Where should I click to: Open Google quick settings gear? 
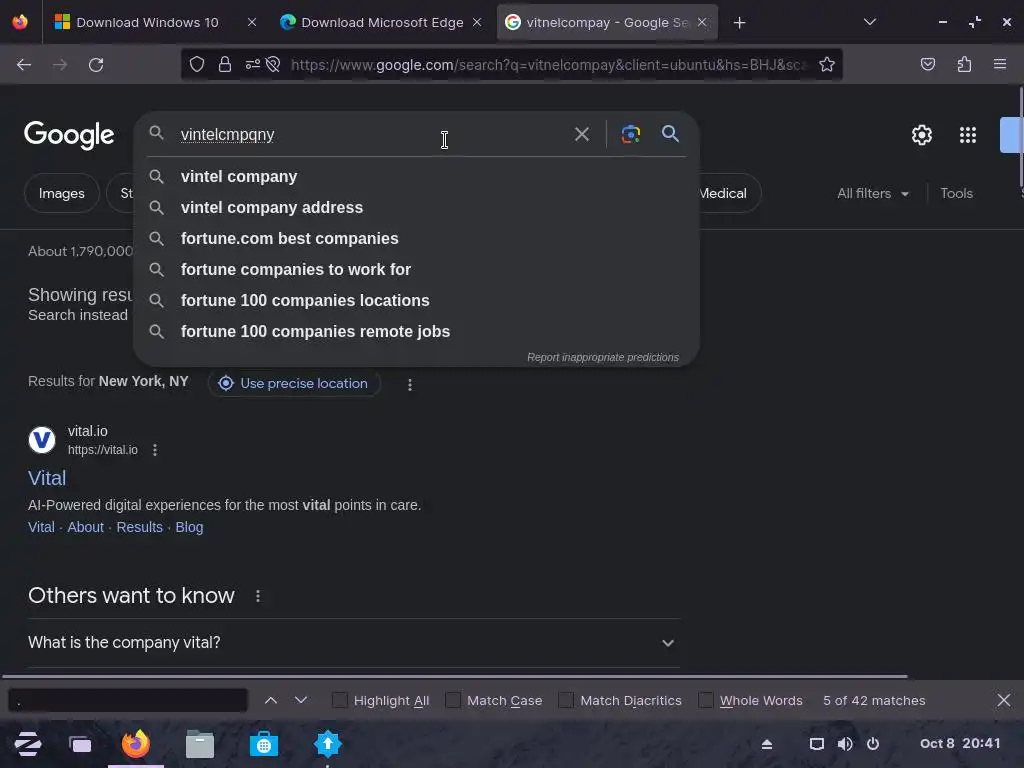coord(921,135)
